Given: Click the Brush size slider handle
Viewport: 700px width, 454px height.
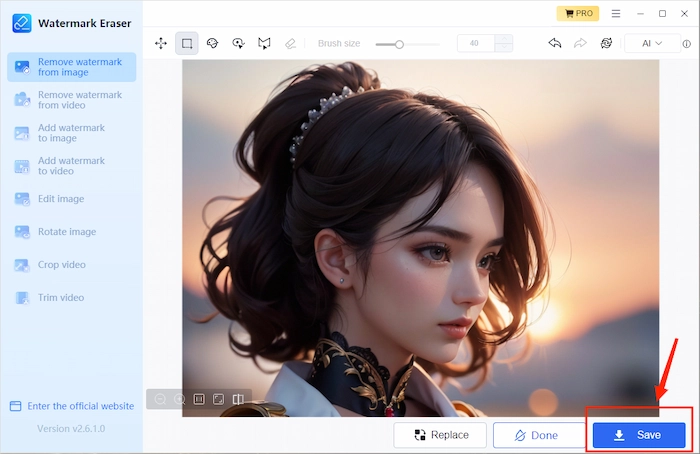Looking at the screenshot, I should (399, 44).
